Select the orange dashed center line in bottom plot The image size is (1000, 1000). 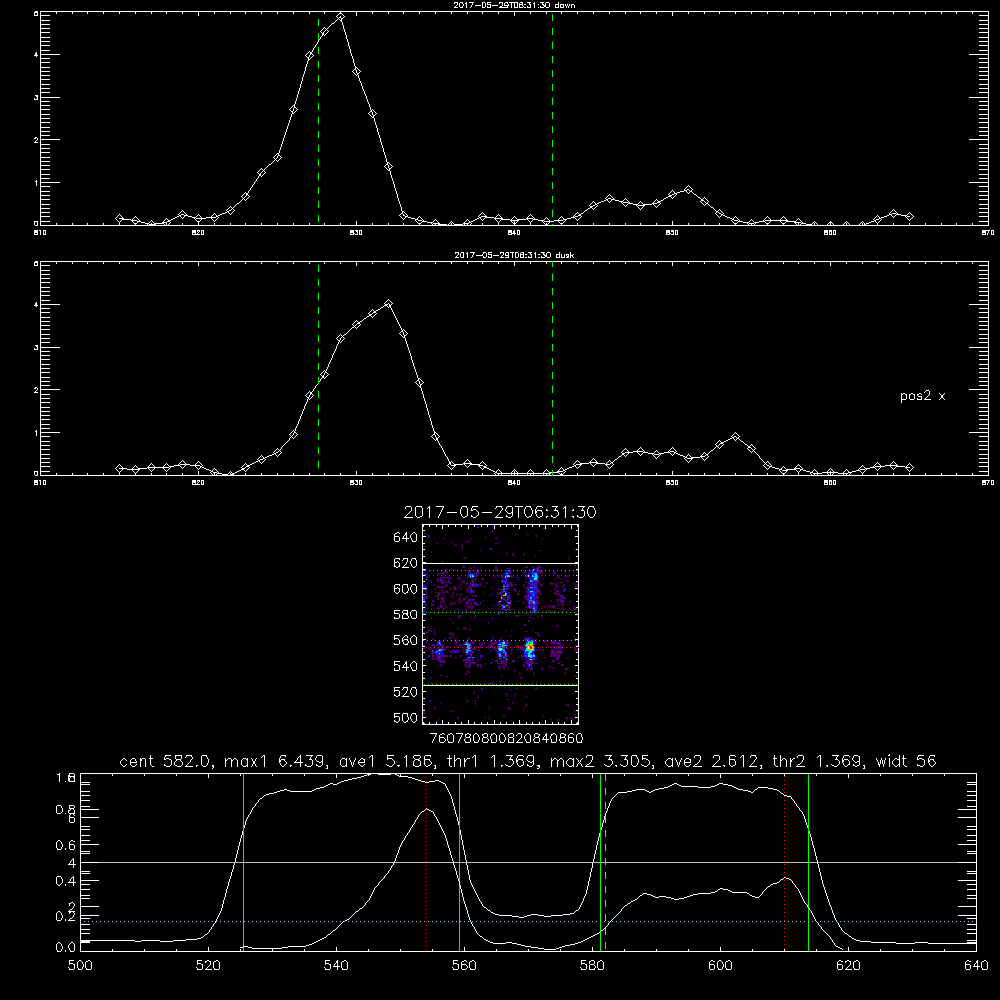(x=605, y=862)
